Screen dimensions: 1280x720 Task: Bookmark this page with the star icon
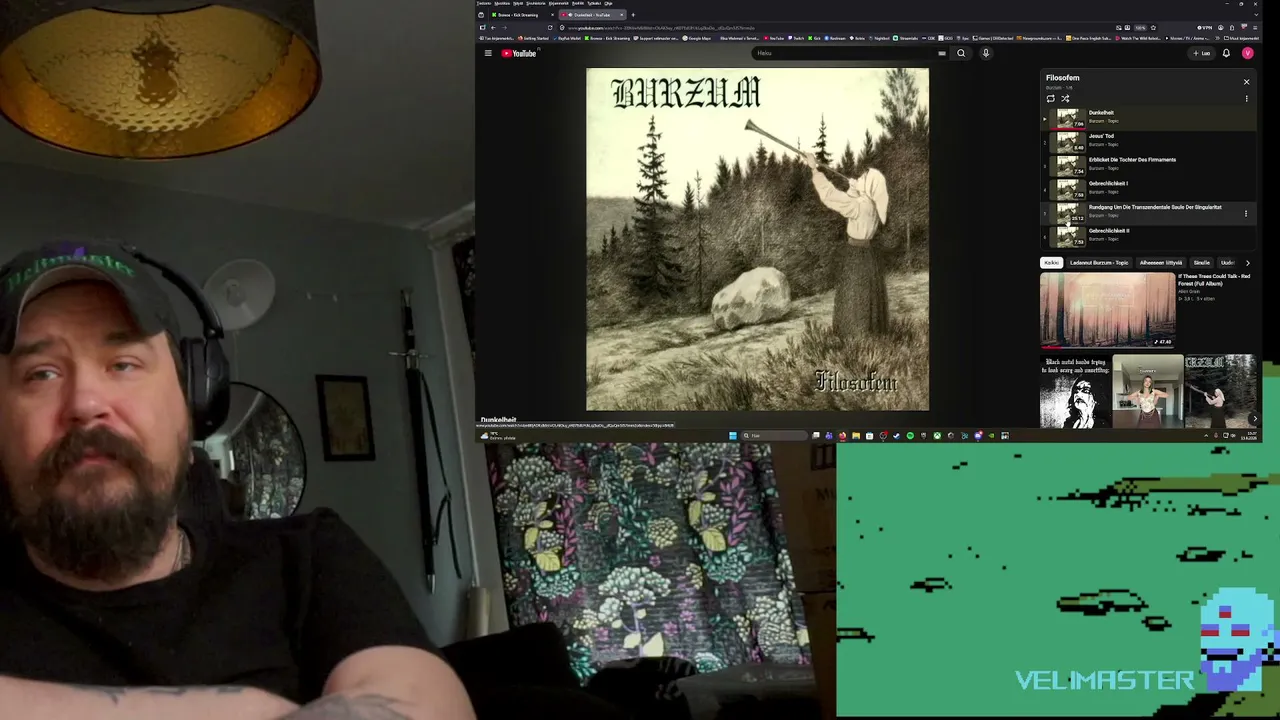click(1153, 28)
